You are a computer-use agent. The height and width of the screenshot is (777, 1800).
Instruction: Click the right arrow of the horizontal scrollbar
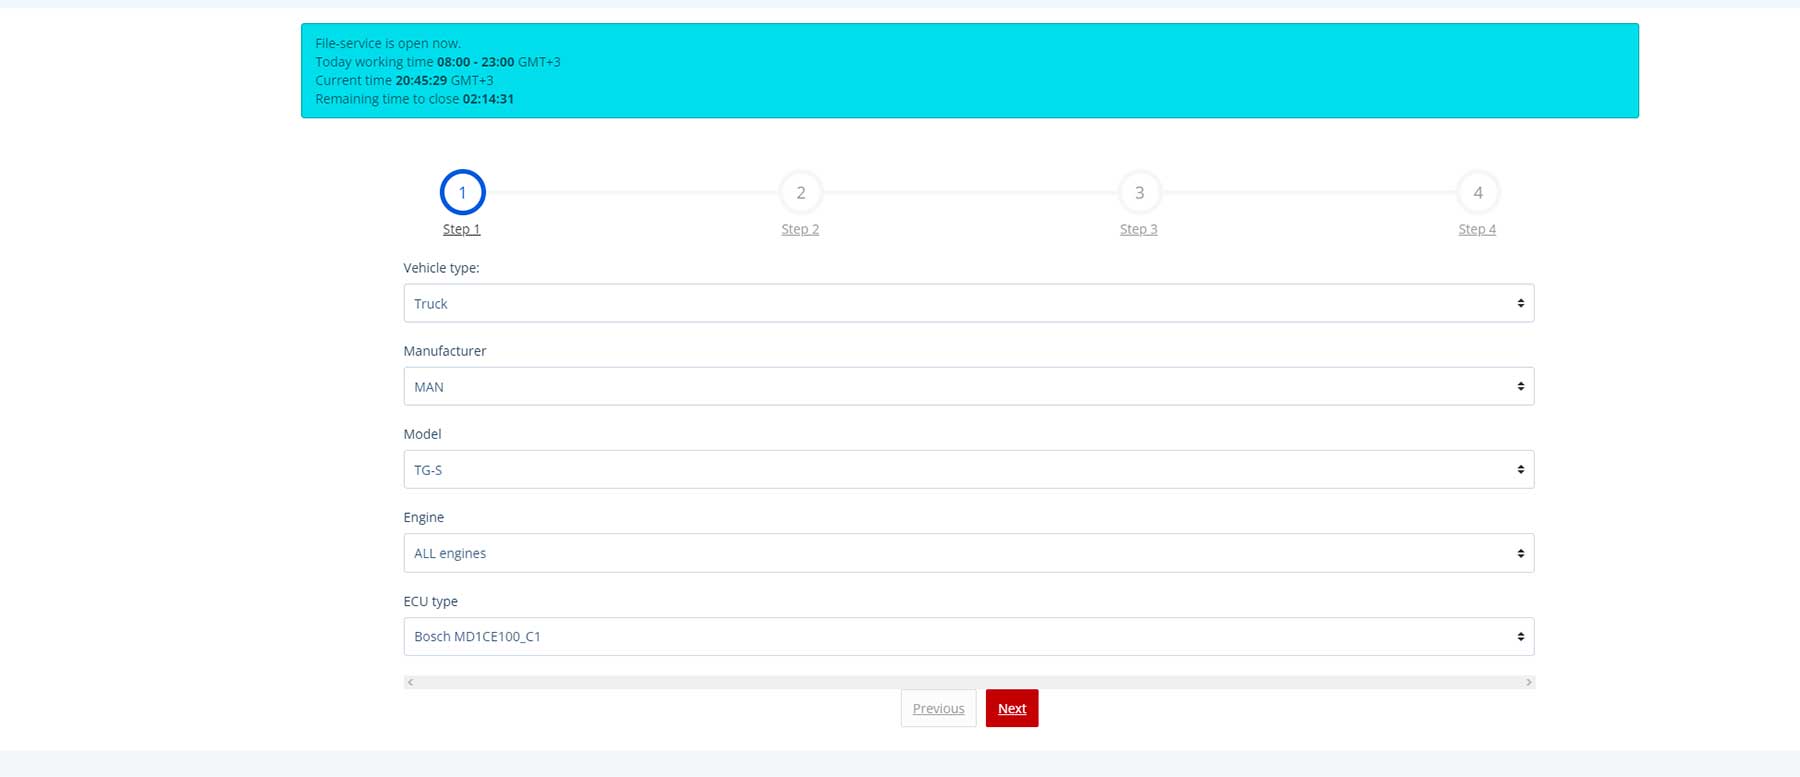coord(1528,682)
